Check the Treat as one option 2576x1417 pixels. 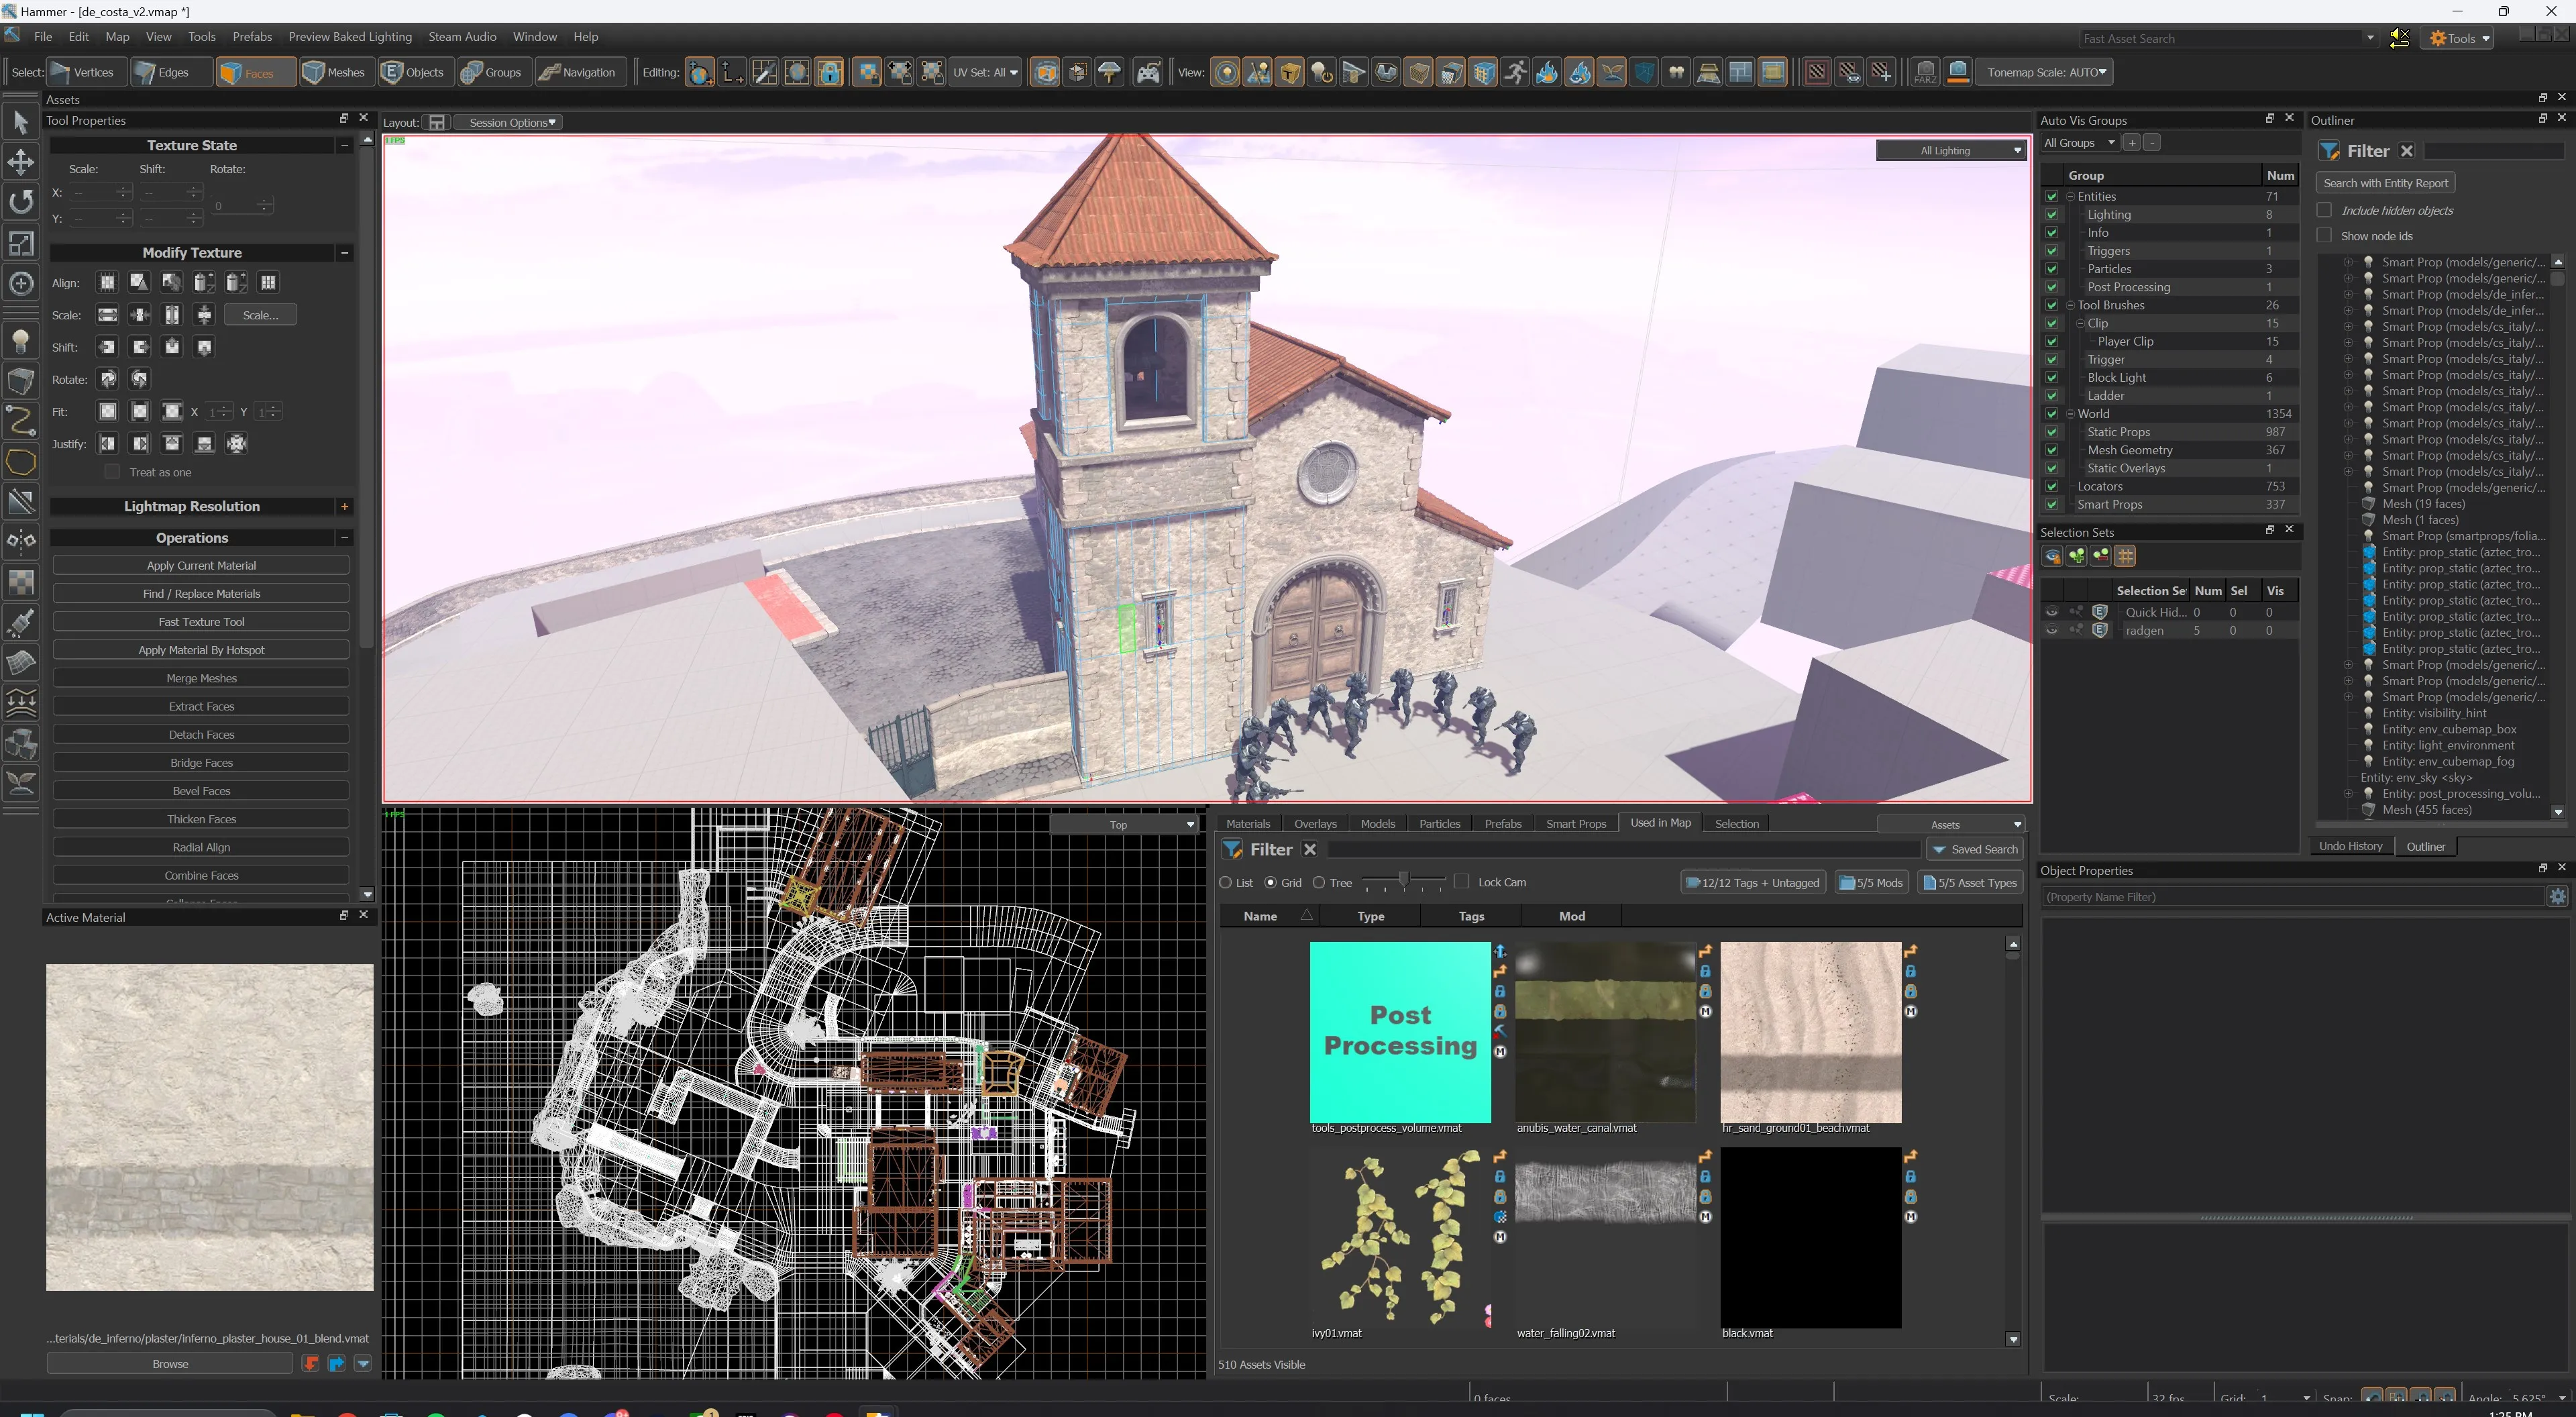click(112, 472)
